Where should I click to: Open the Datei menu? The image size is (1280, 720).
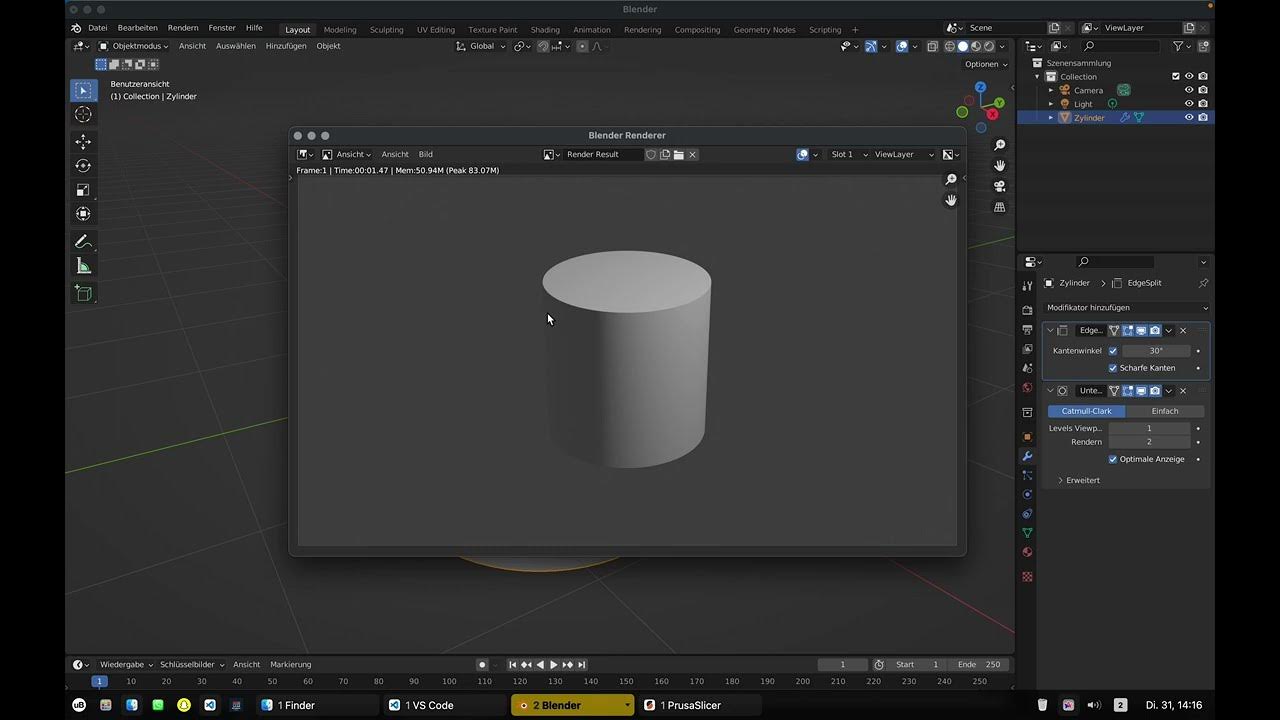tap(97, 28)
